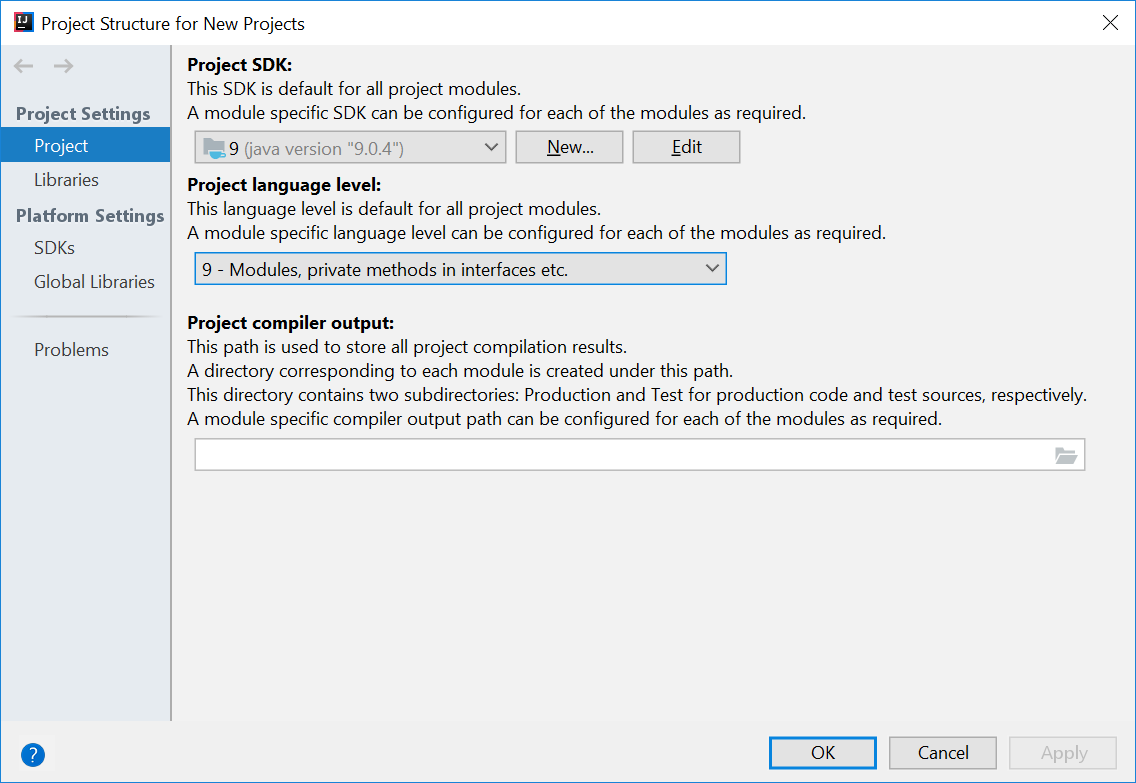
Task: Click the back navigation arrow
Action: (22, 66)
